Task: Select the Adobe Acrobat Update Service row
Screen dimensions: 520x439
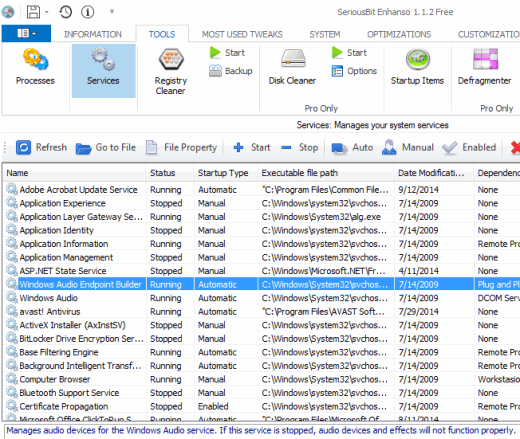Action: 262,190
